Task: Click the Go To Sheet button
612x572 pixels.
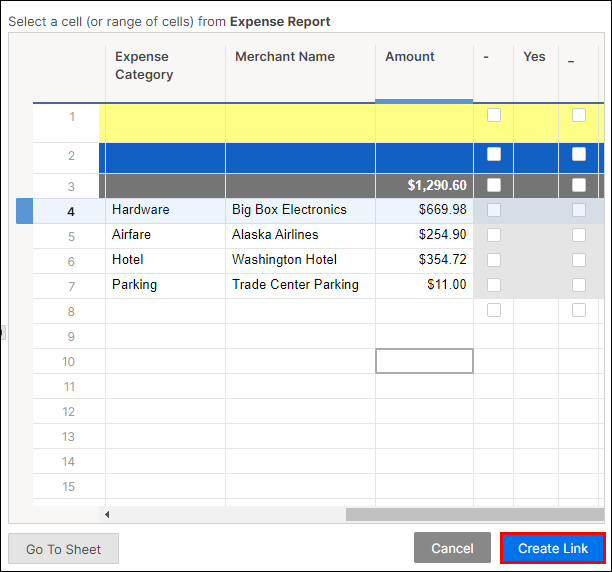Action: point(63,549)
